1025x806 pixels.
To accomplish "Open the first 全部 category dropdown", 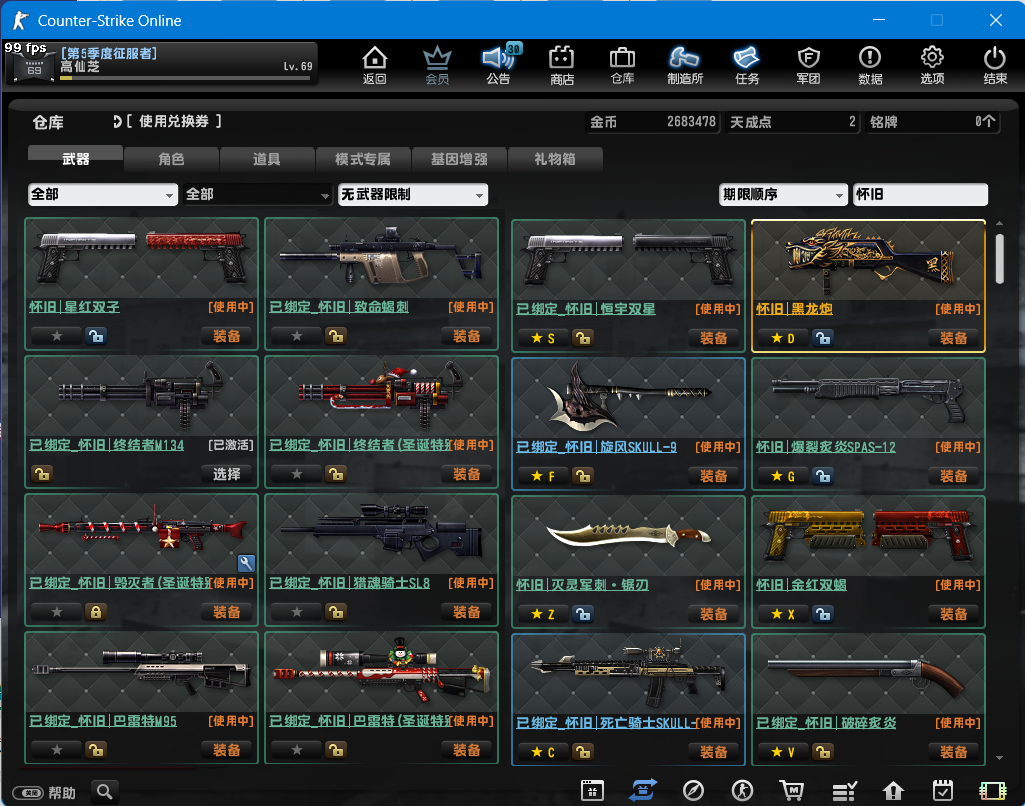I will click(103, 195).
